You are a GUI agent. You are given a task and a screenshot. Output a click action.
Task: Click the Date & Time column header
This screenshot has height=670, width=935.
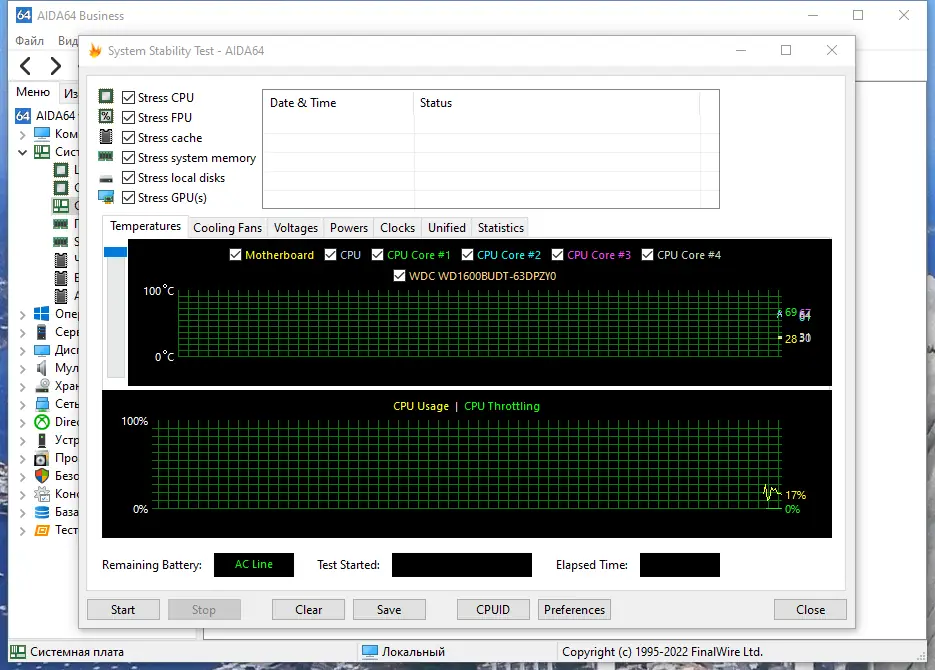tap(338, 103)
